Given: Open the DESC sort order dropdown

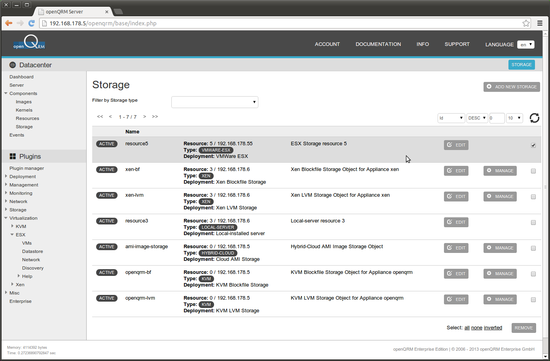Looking at the screenshot, I should click(x=477, y=118).
